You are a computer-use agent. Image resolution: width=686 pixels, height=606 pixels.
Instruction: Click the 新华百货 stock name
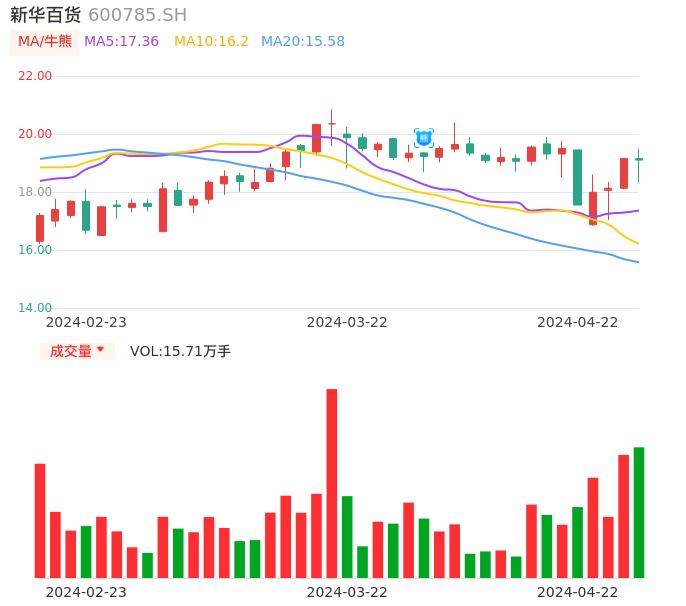coord(45,15)
